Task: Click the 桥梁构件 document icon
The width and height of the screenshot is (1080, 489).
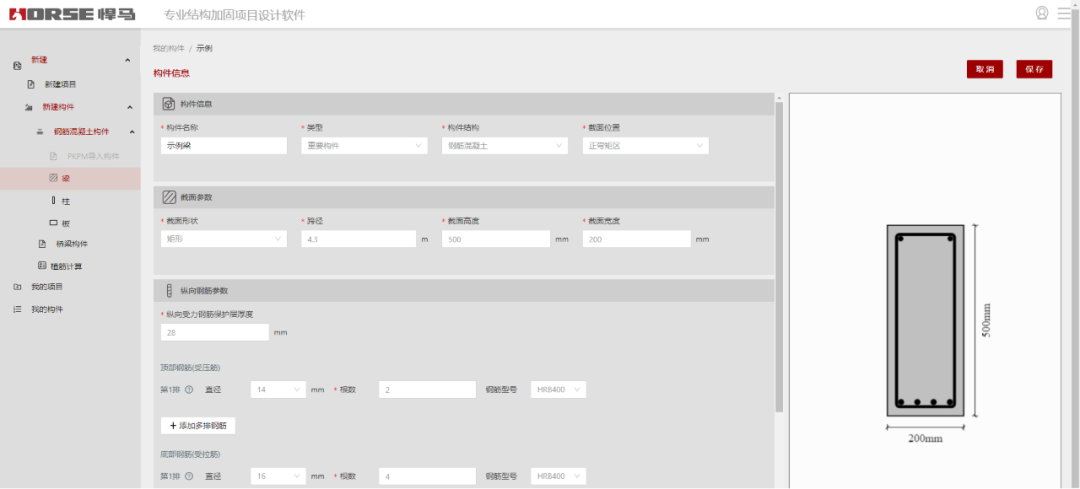Action: pyautogui.click(x=41, y=244)
